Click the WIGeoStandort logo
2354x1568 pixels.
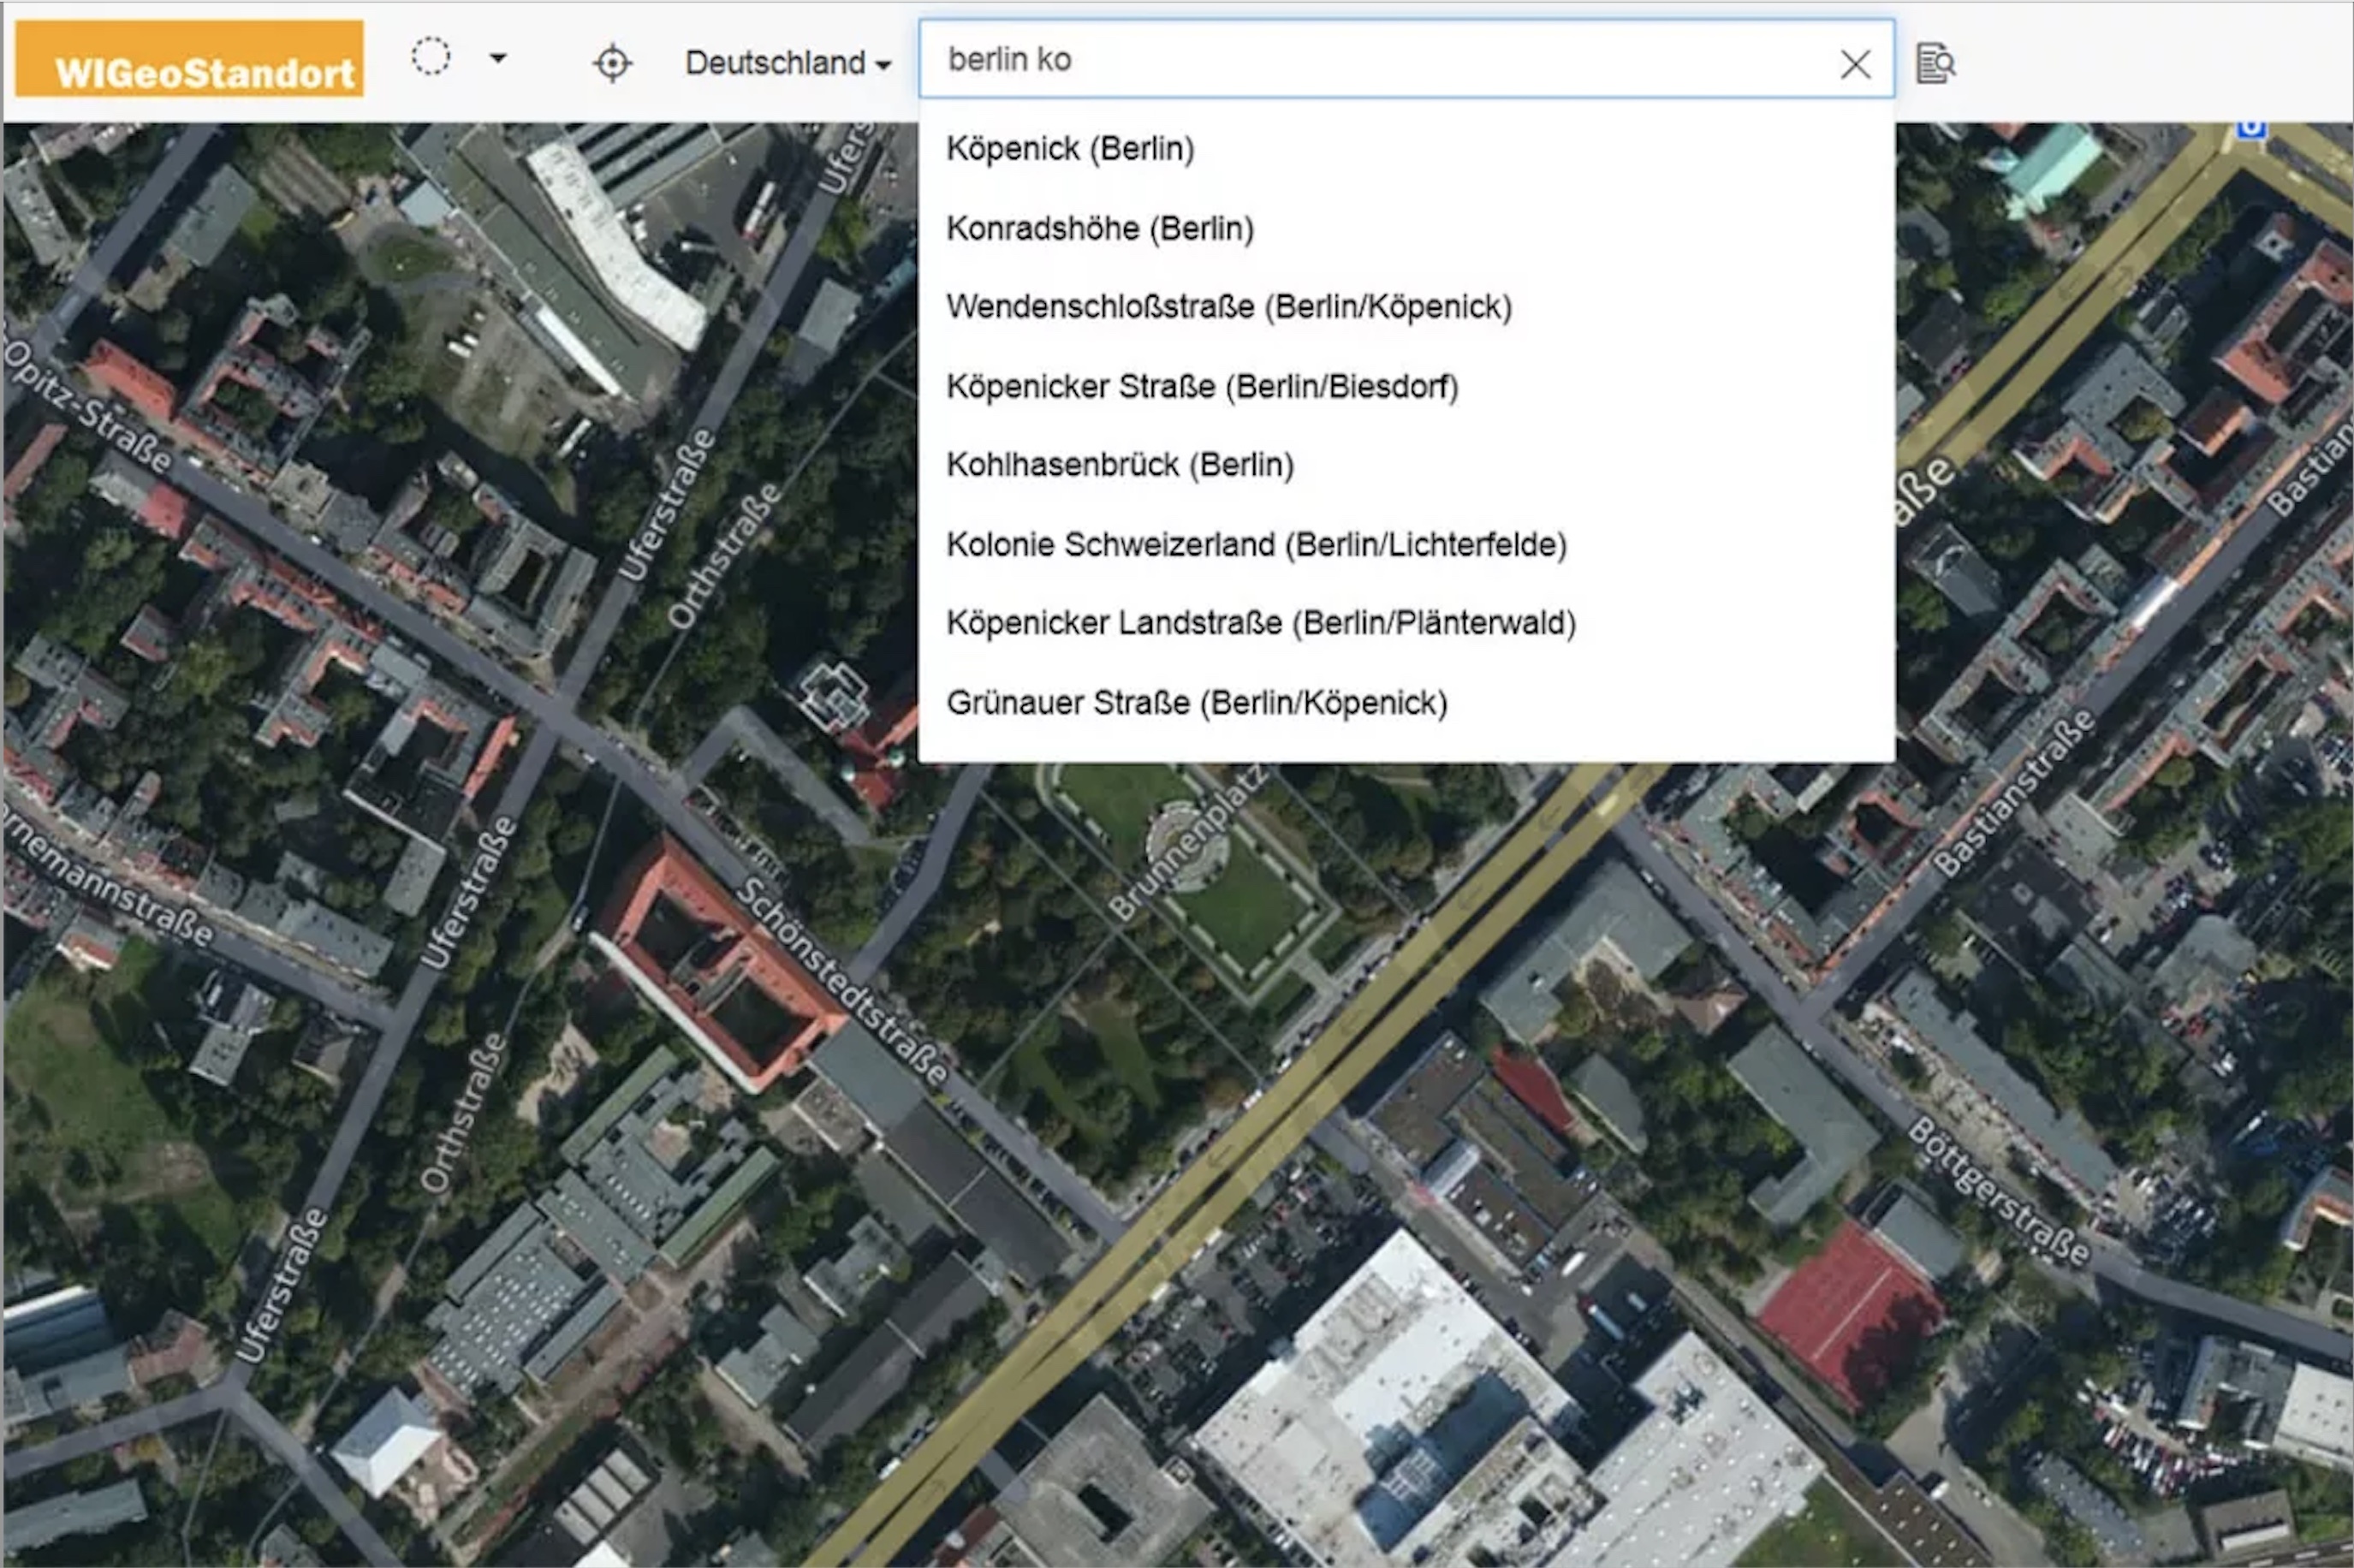pos(190,59)
